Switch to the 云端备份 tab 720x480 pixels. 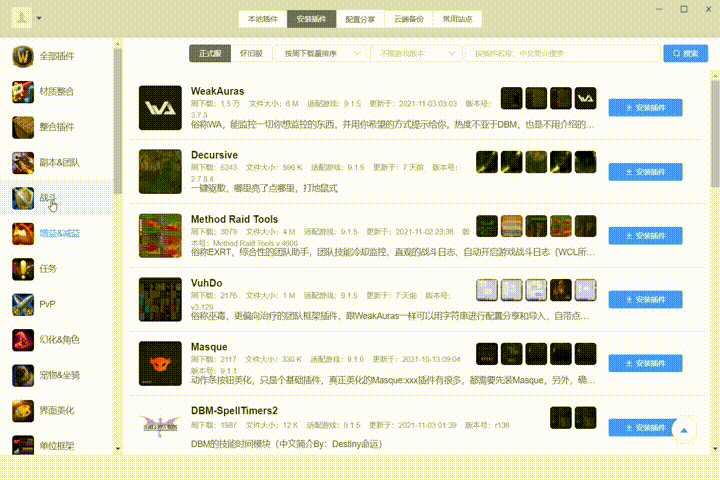[409, 19]
